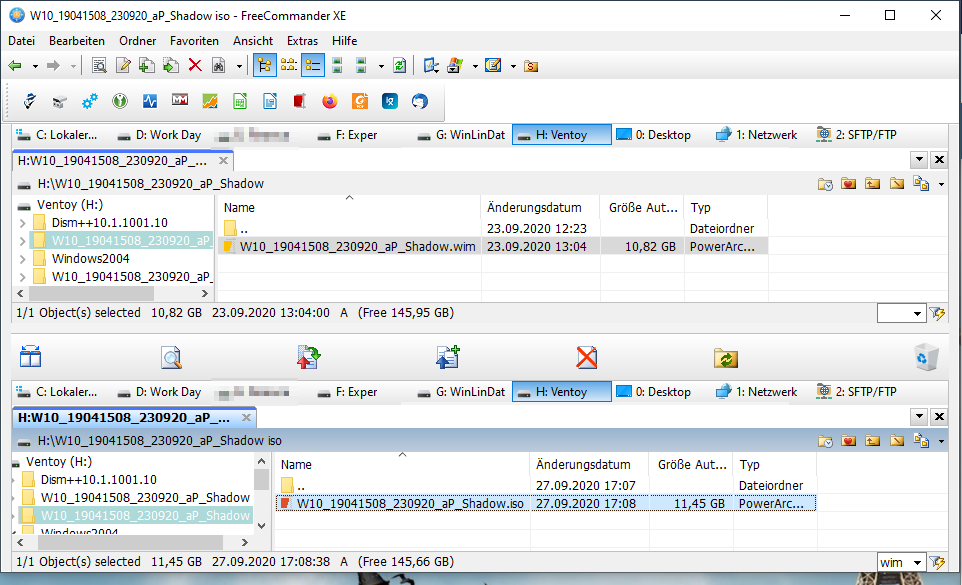The height and width of the screenshot is (585, 962).
Task: Open the green key password manager icon
Action: (120, 101)
